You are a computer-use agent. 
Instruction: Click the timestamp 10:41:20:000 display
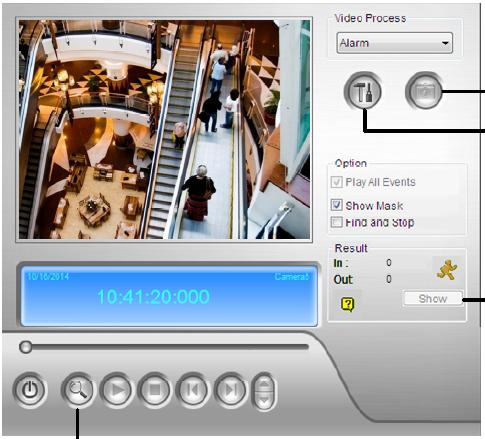coord(153,296)
